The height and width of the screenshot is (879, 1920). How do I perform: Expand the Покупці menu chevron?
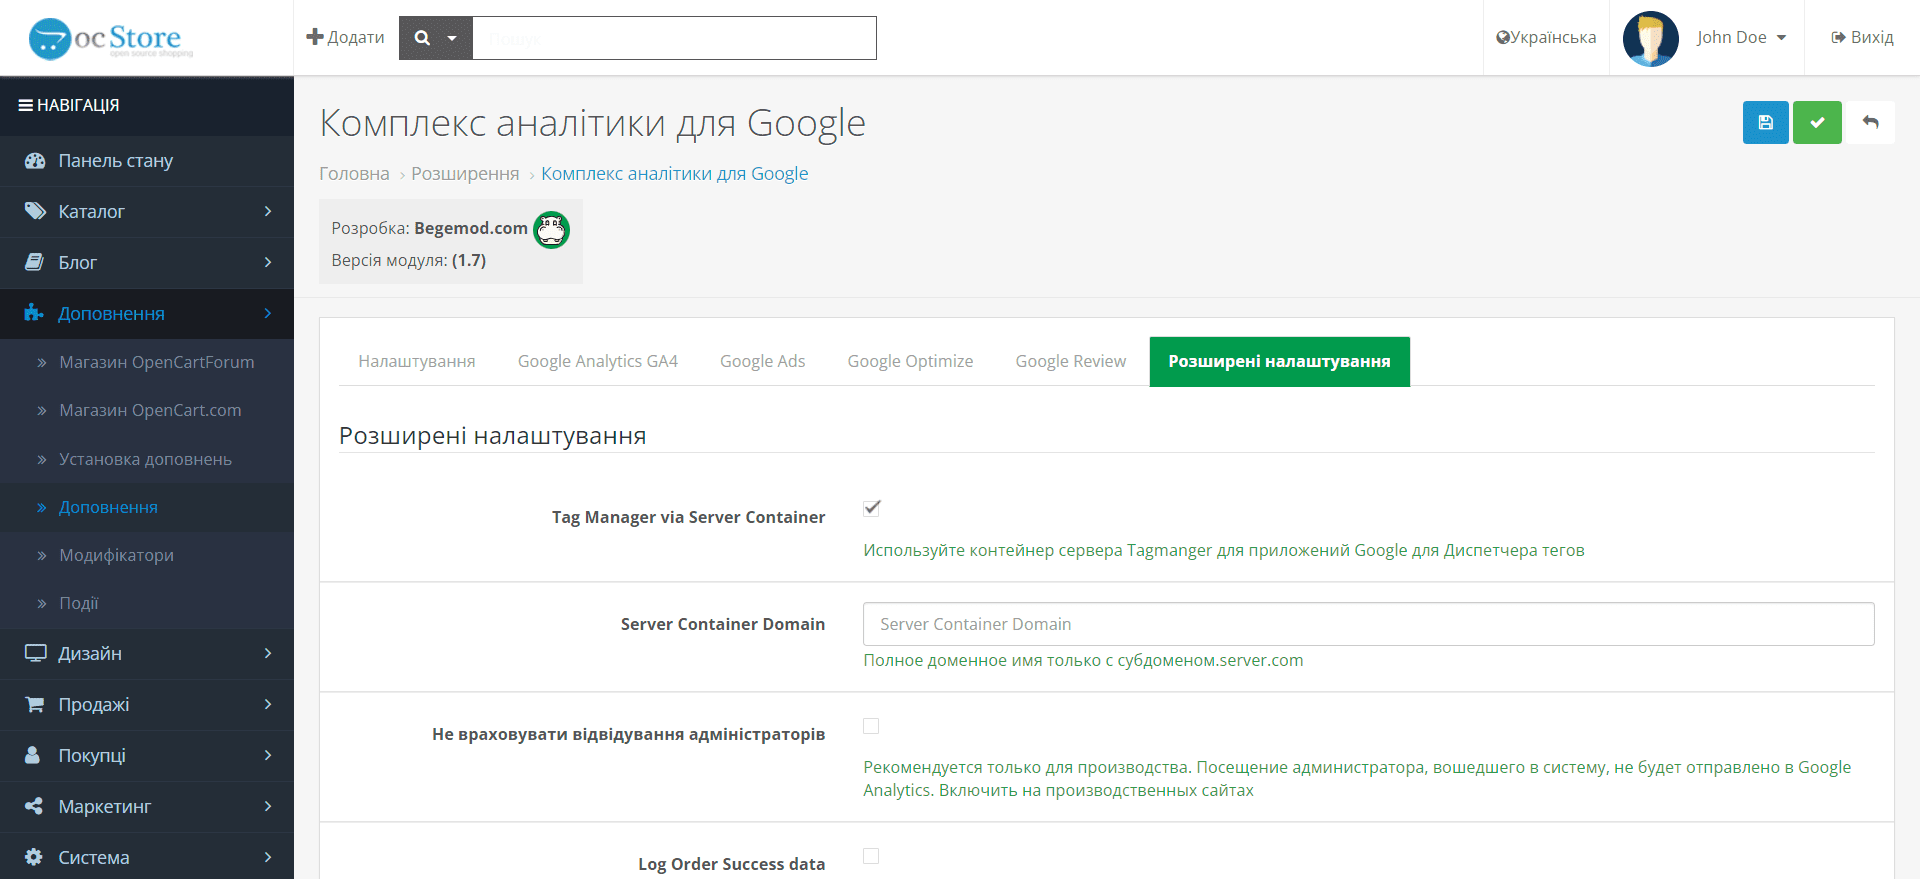click(x=268, y=755)
